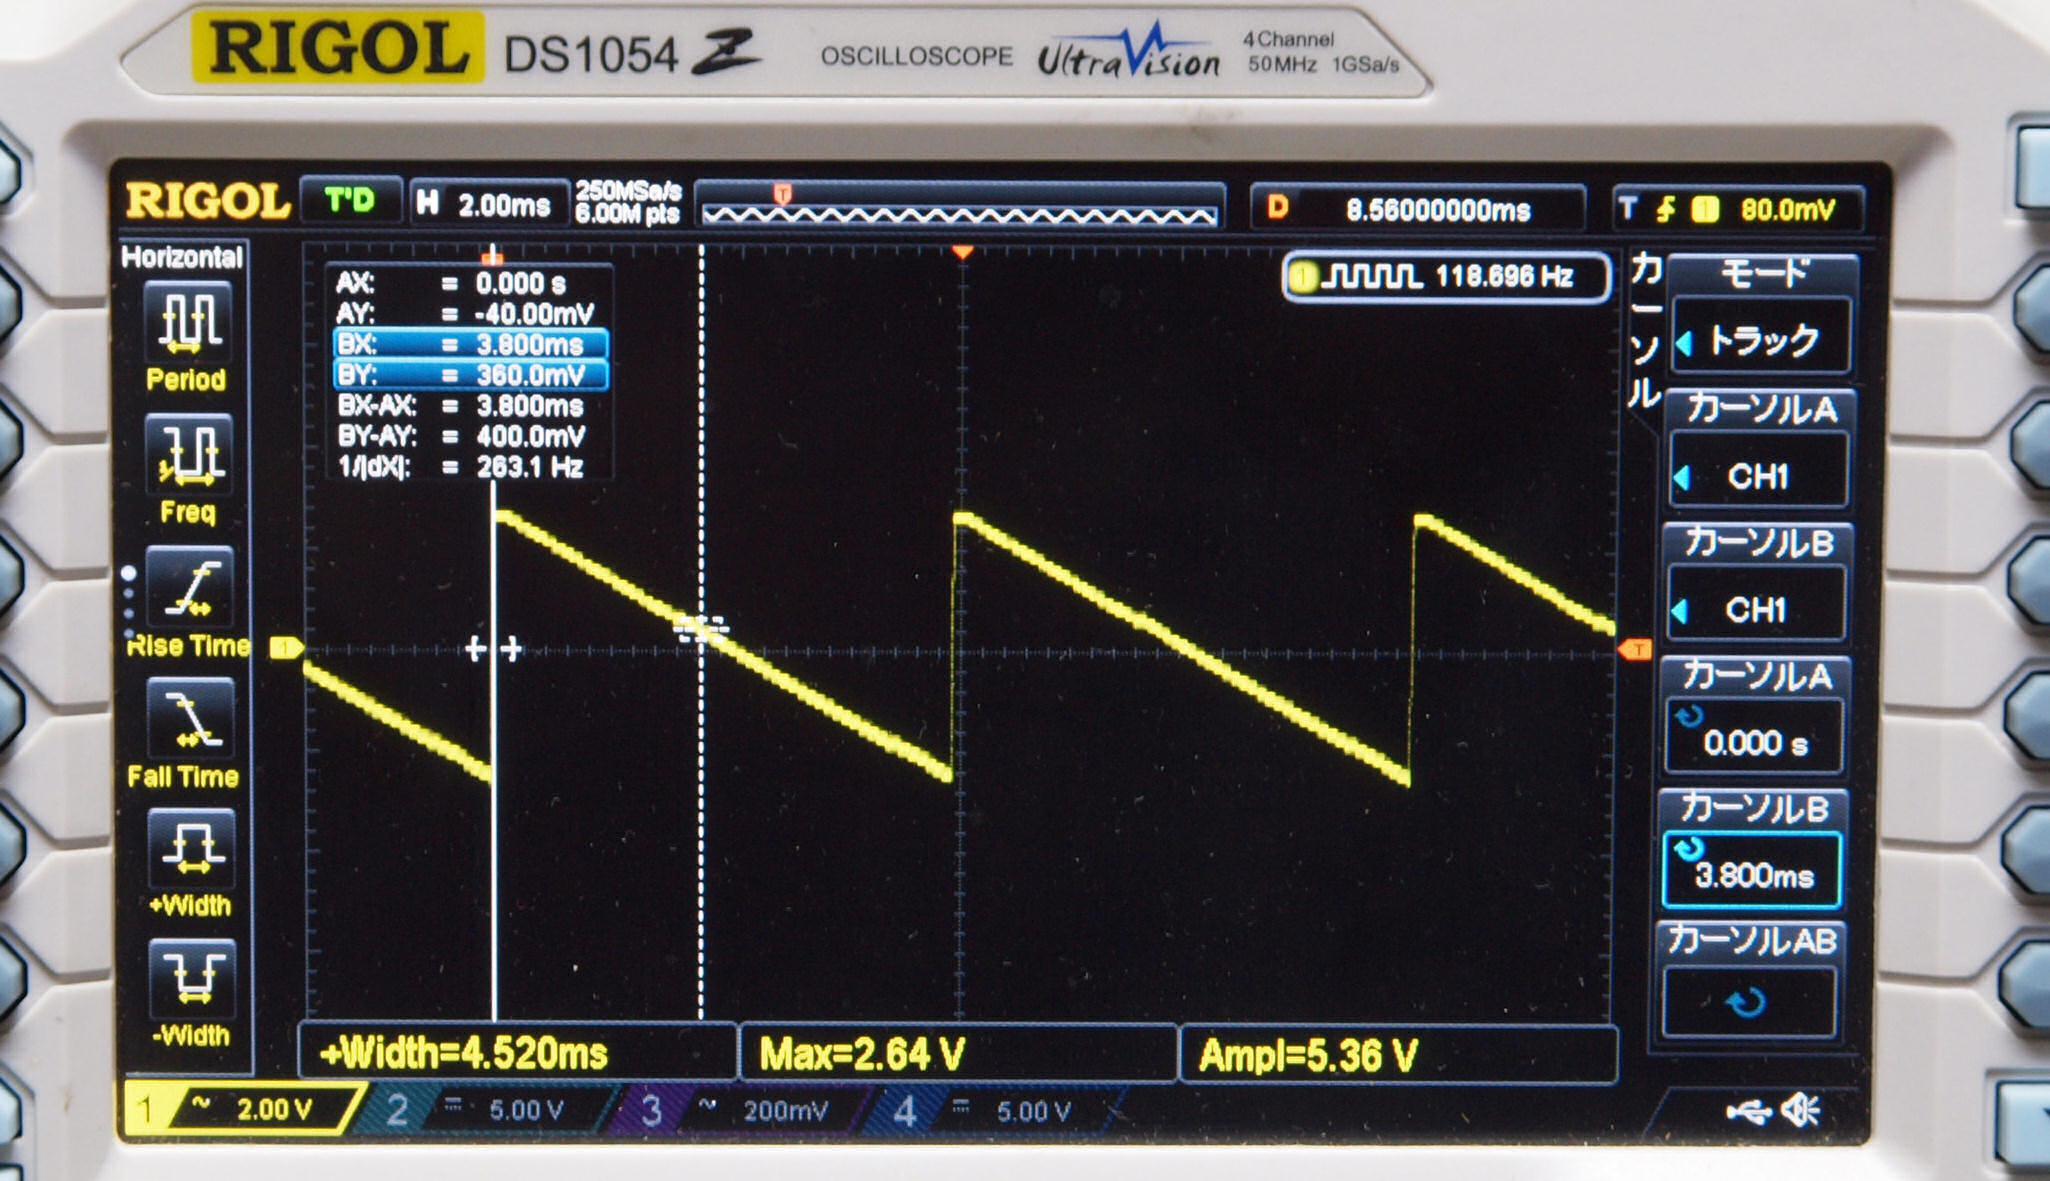Click the カーソルB 3.800ms value field
2050x1181 pixels.
[1752, 874]
